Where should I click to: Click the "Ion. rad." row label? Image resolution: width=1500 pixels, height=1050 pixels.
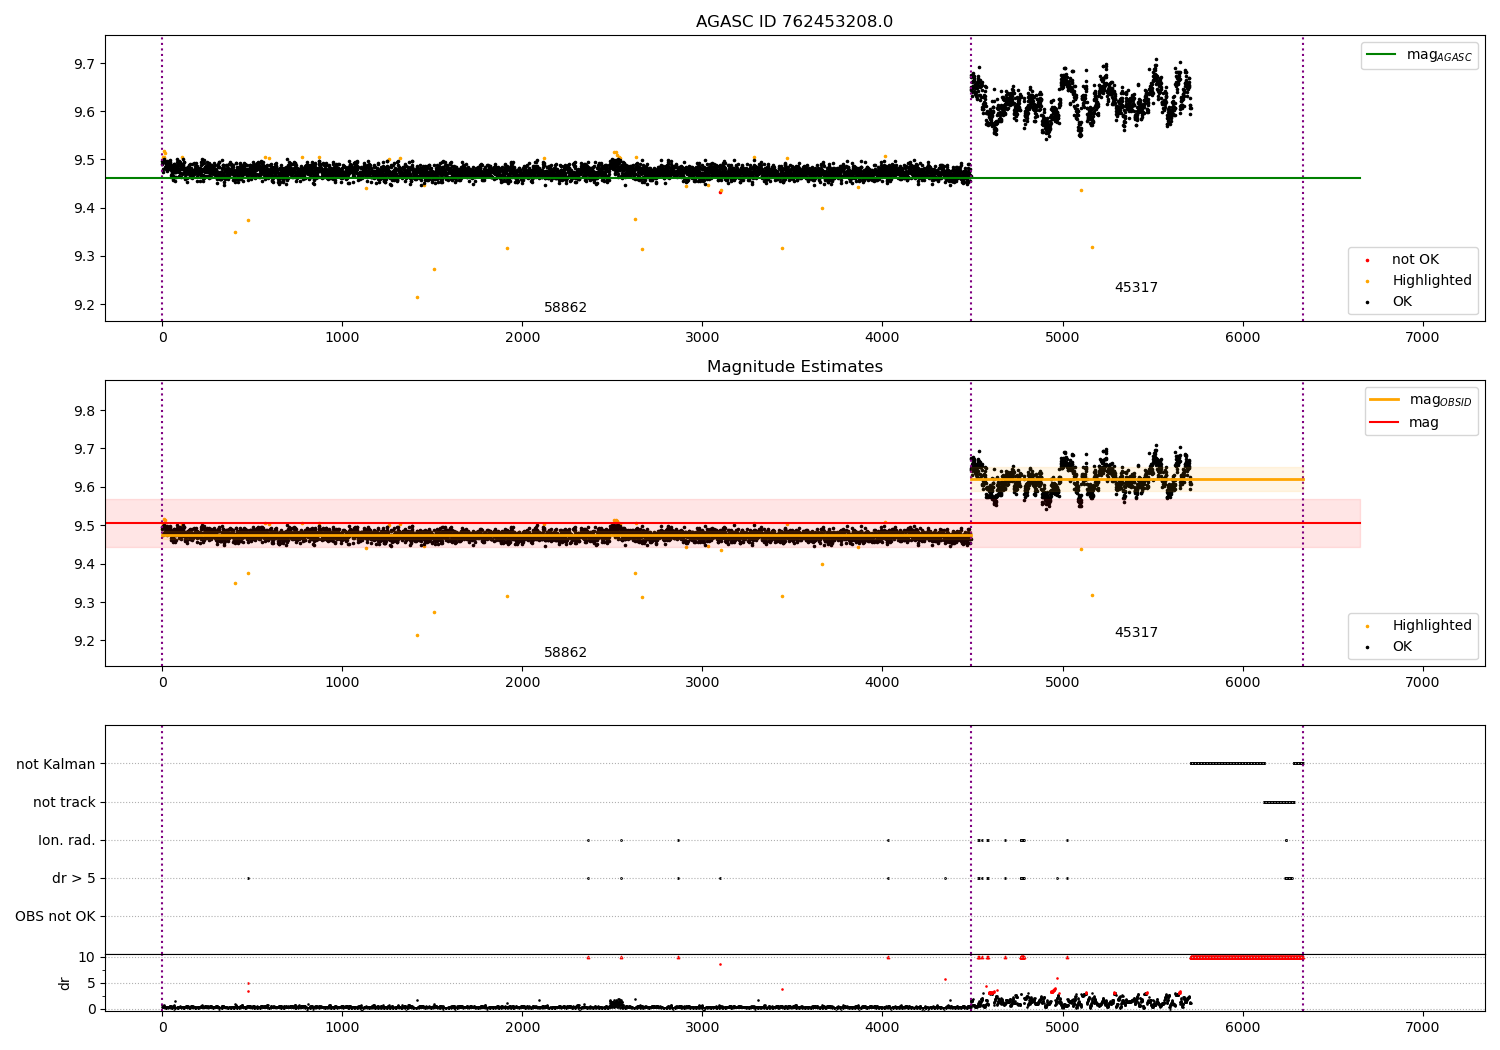pos(67,841)
